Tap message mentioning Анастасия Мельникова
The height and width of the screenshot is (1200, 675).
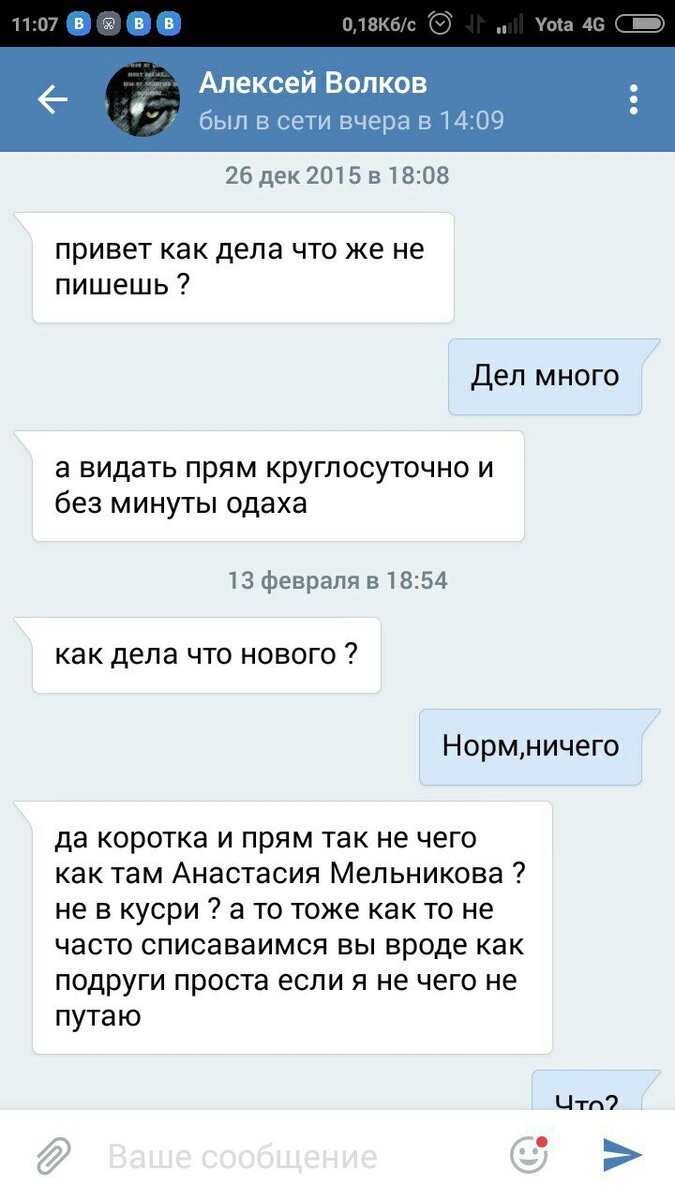coord(292,927)
